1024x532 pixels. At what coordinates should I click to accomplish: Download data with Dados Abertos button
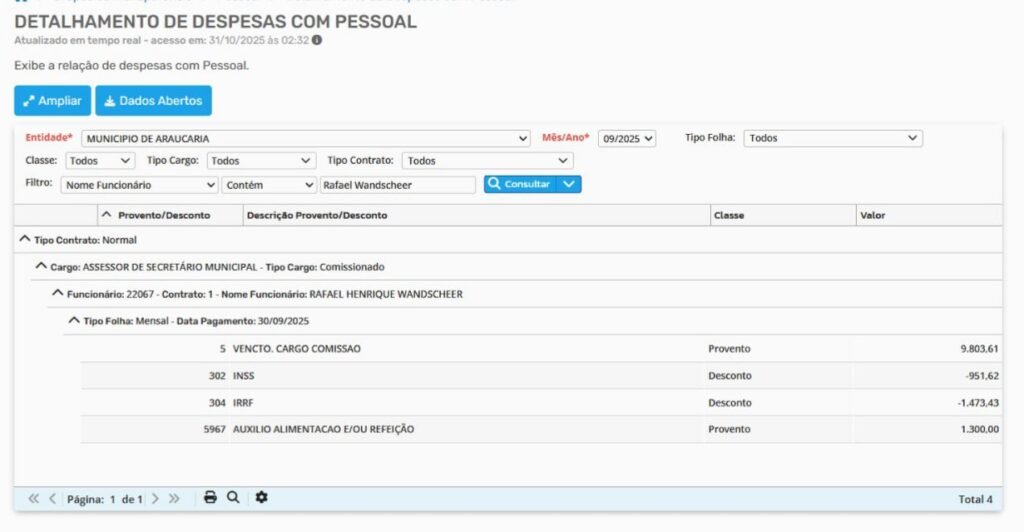(153, 101)
